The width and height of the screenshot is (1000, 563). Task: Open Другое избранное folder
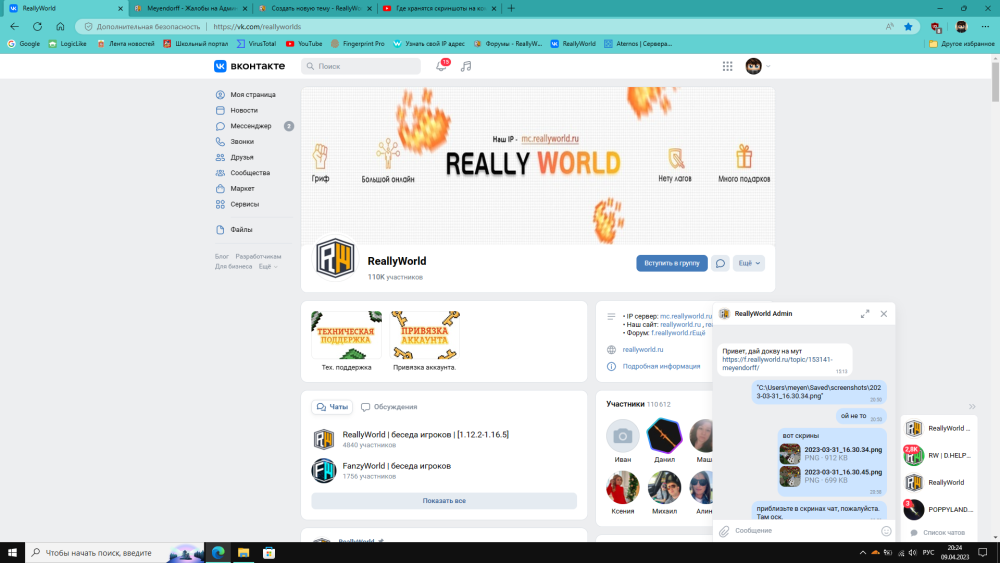pyautogui.click(x=962, y=43)
